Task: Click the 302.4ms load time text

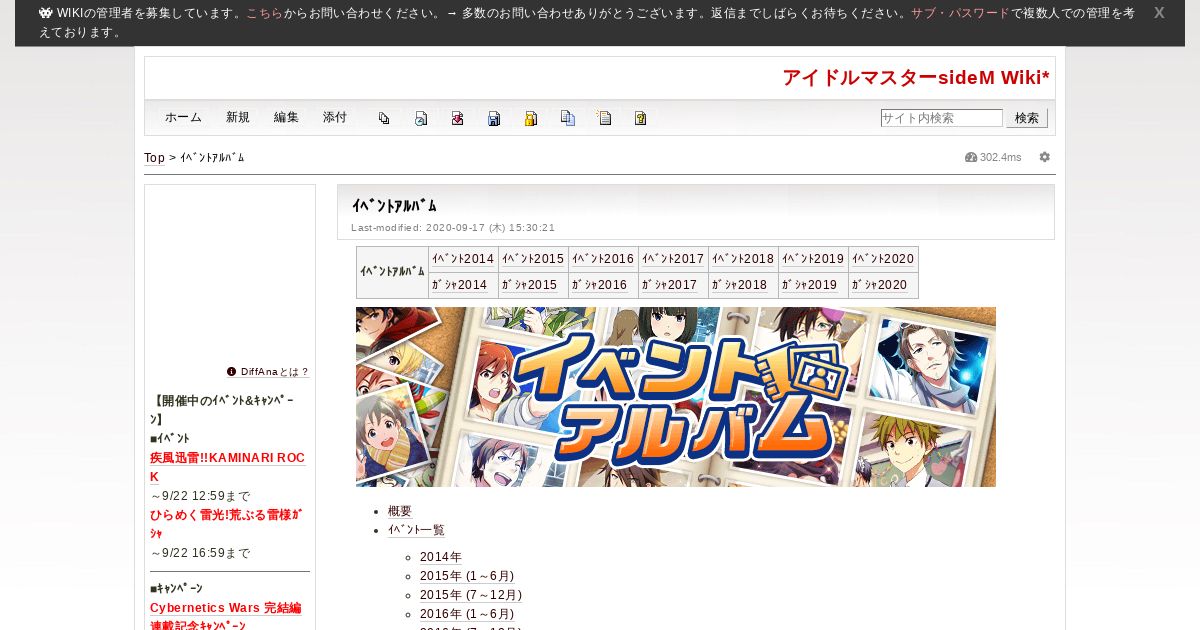Action: pos(1000,157)
